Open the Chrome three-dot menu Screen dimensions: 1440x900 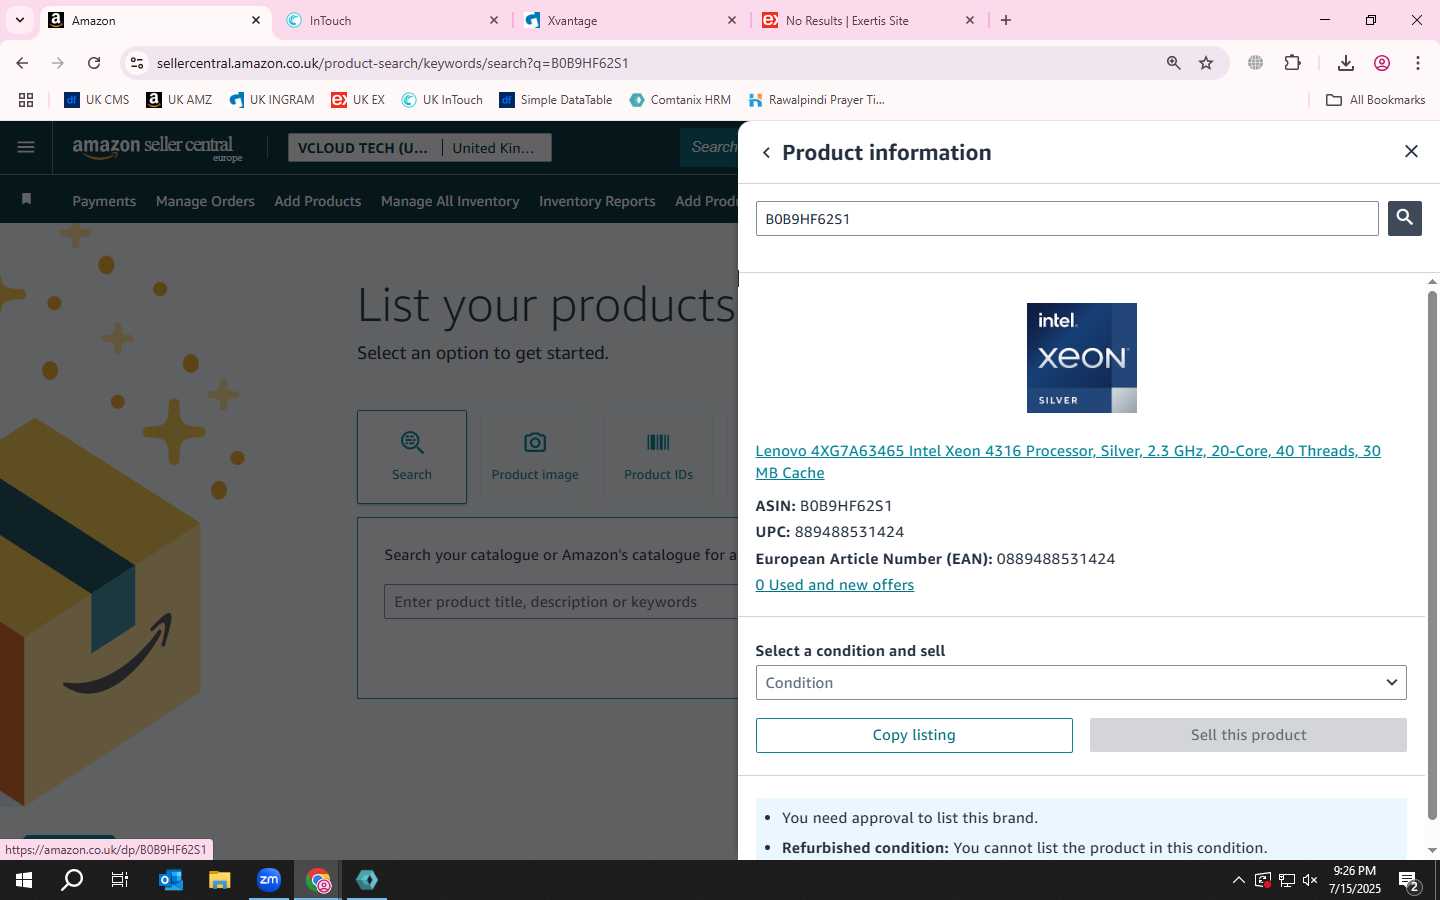pos(1417,63)
